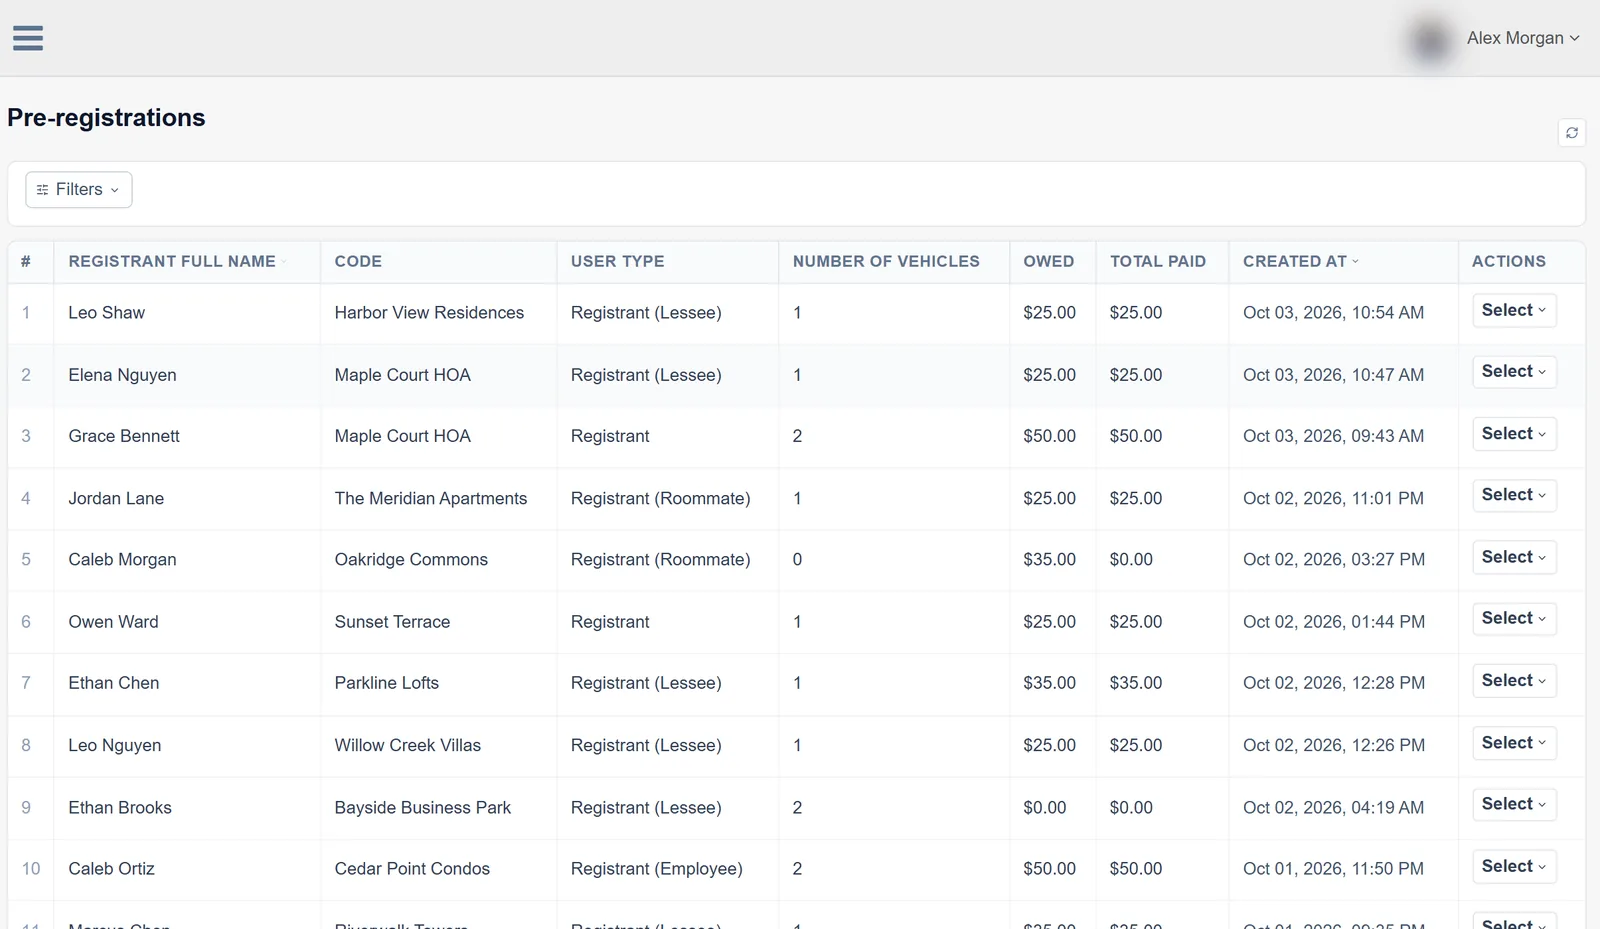Image resolution: width=1600 pixels, height=929 pixels.
Task: Click the Sunset Terrace code cell
Action: (392, 622)
